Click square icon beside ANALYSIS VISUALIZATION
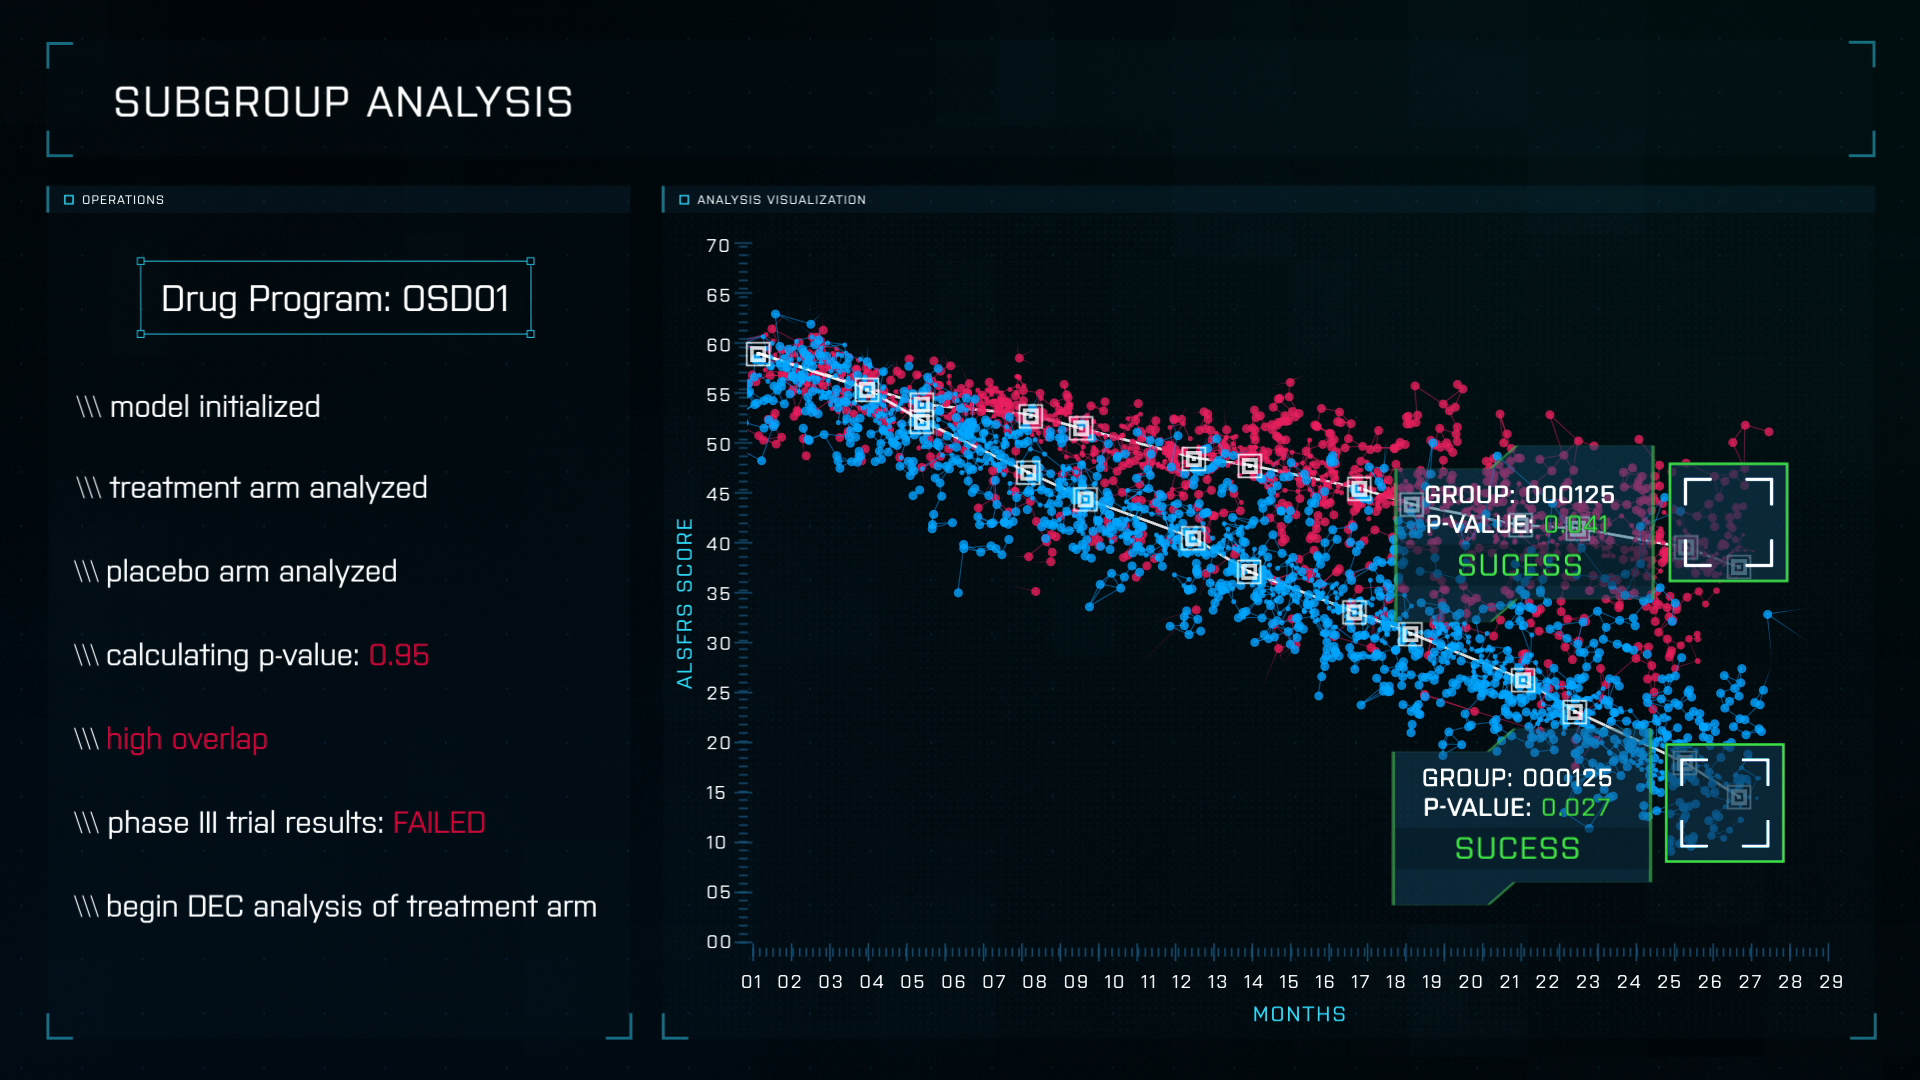This screenshot has width=1920, height=1080. pos(684,200)
